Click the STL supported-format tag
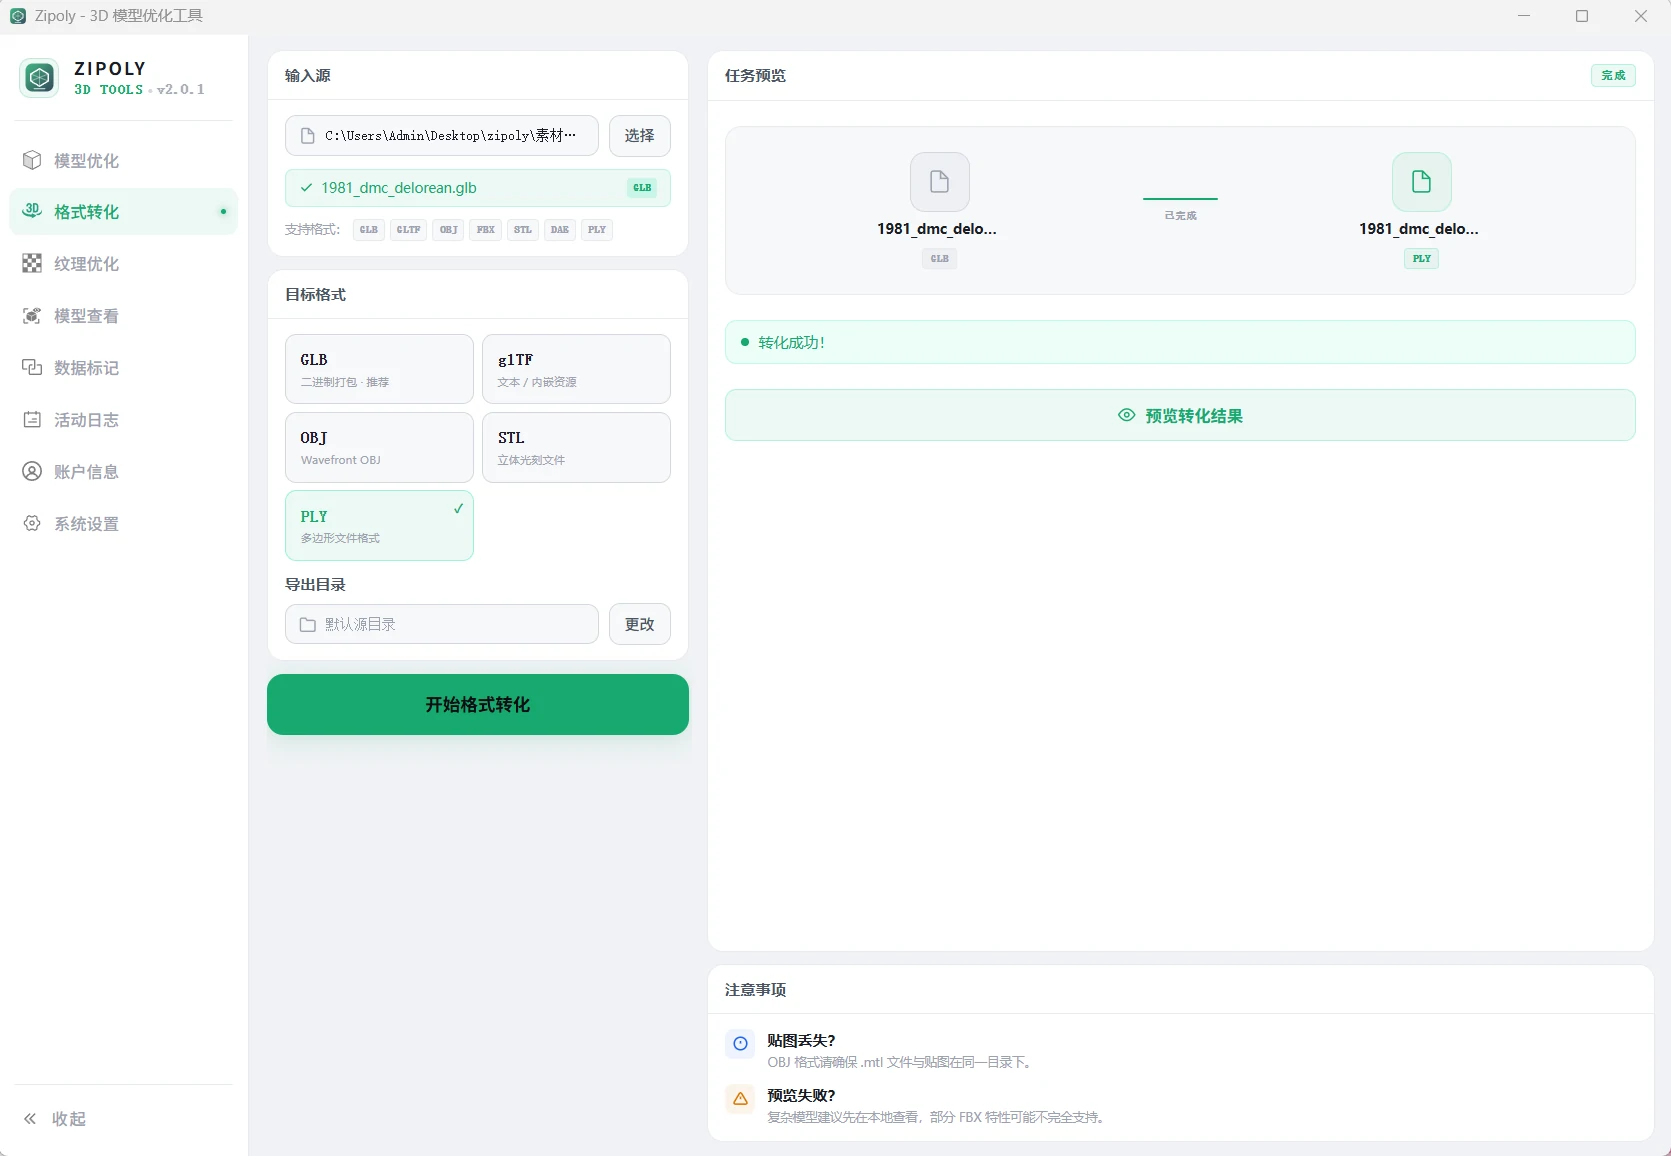The image size is (1671, 1156). click(523, 230)
